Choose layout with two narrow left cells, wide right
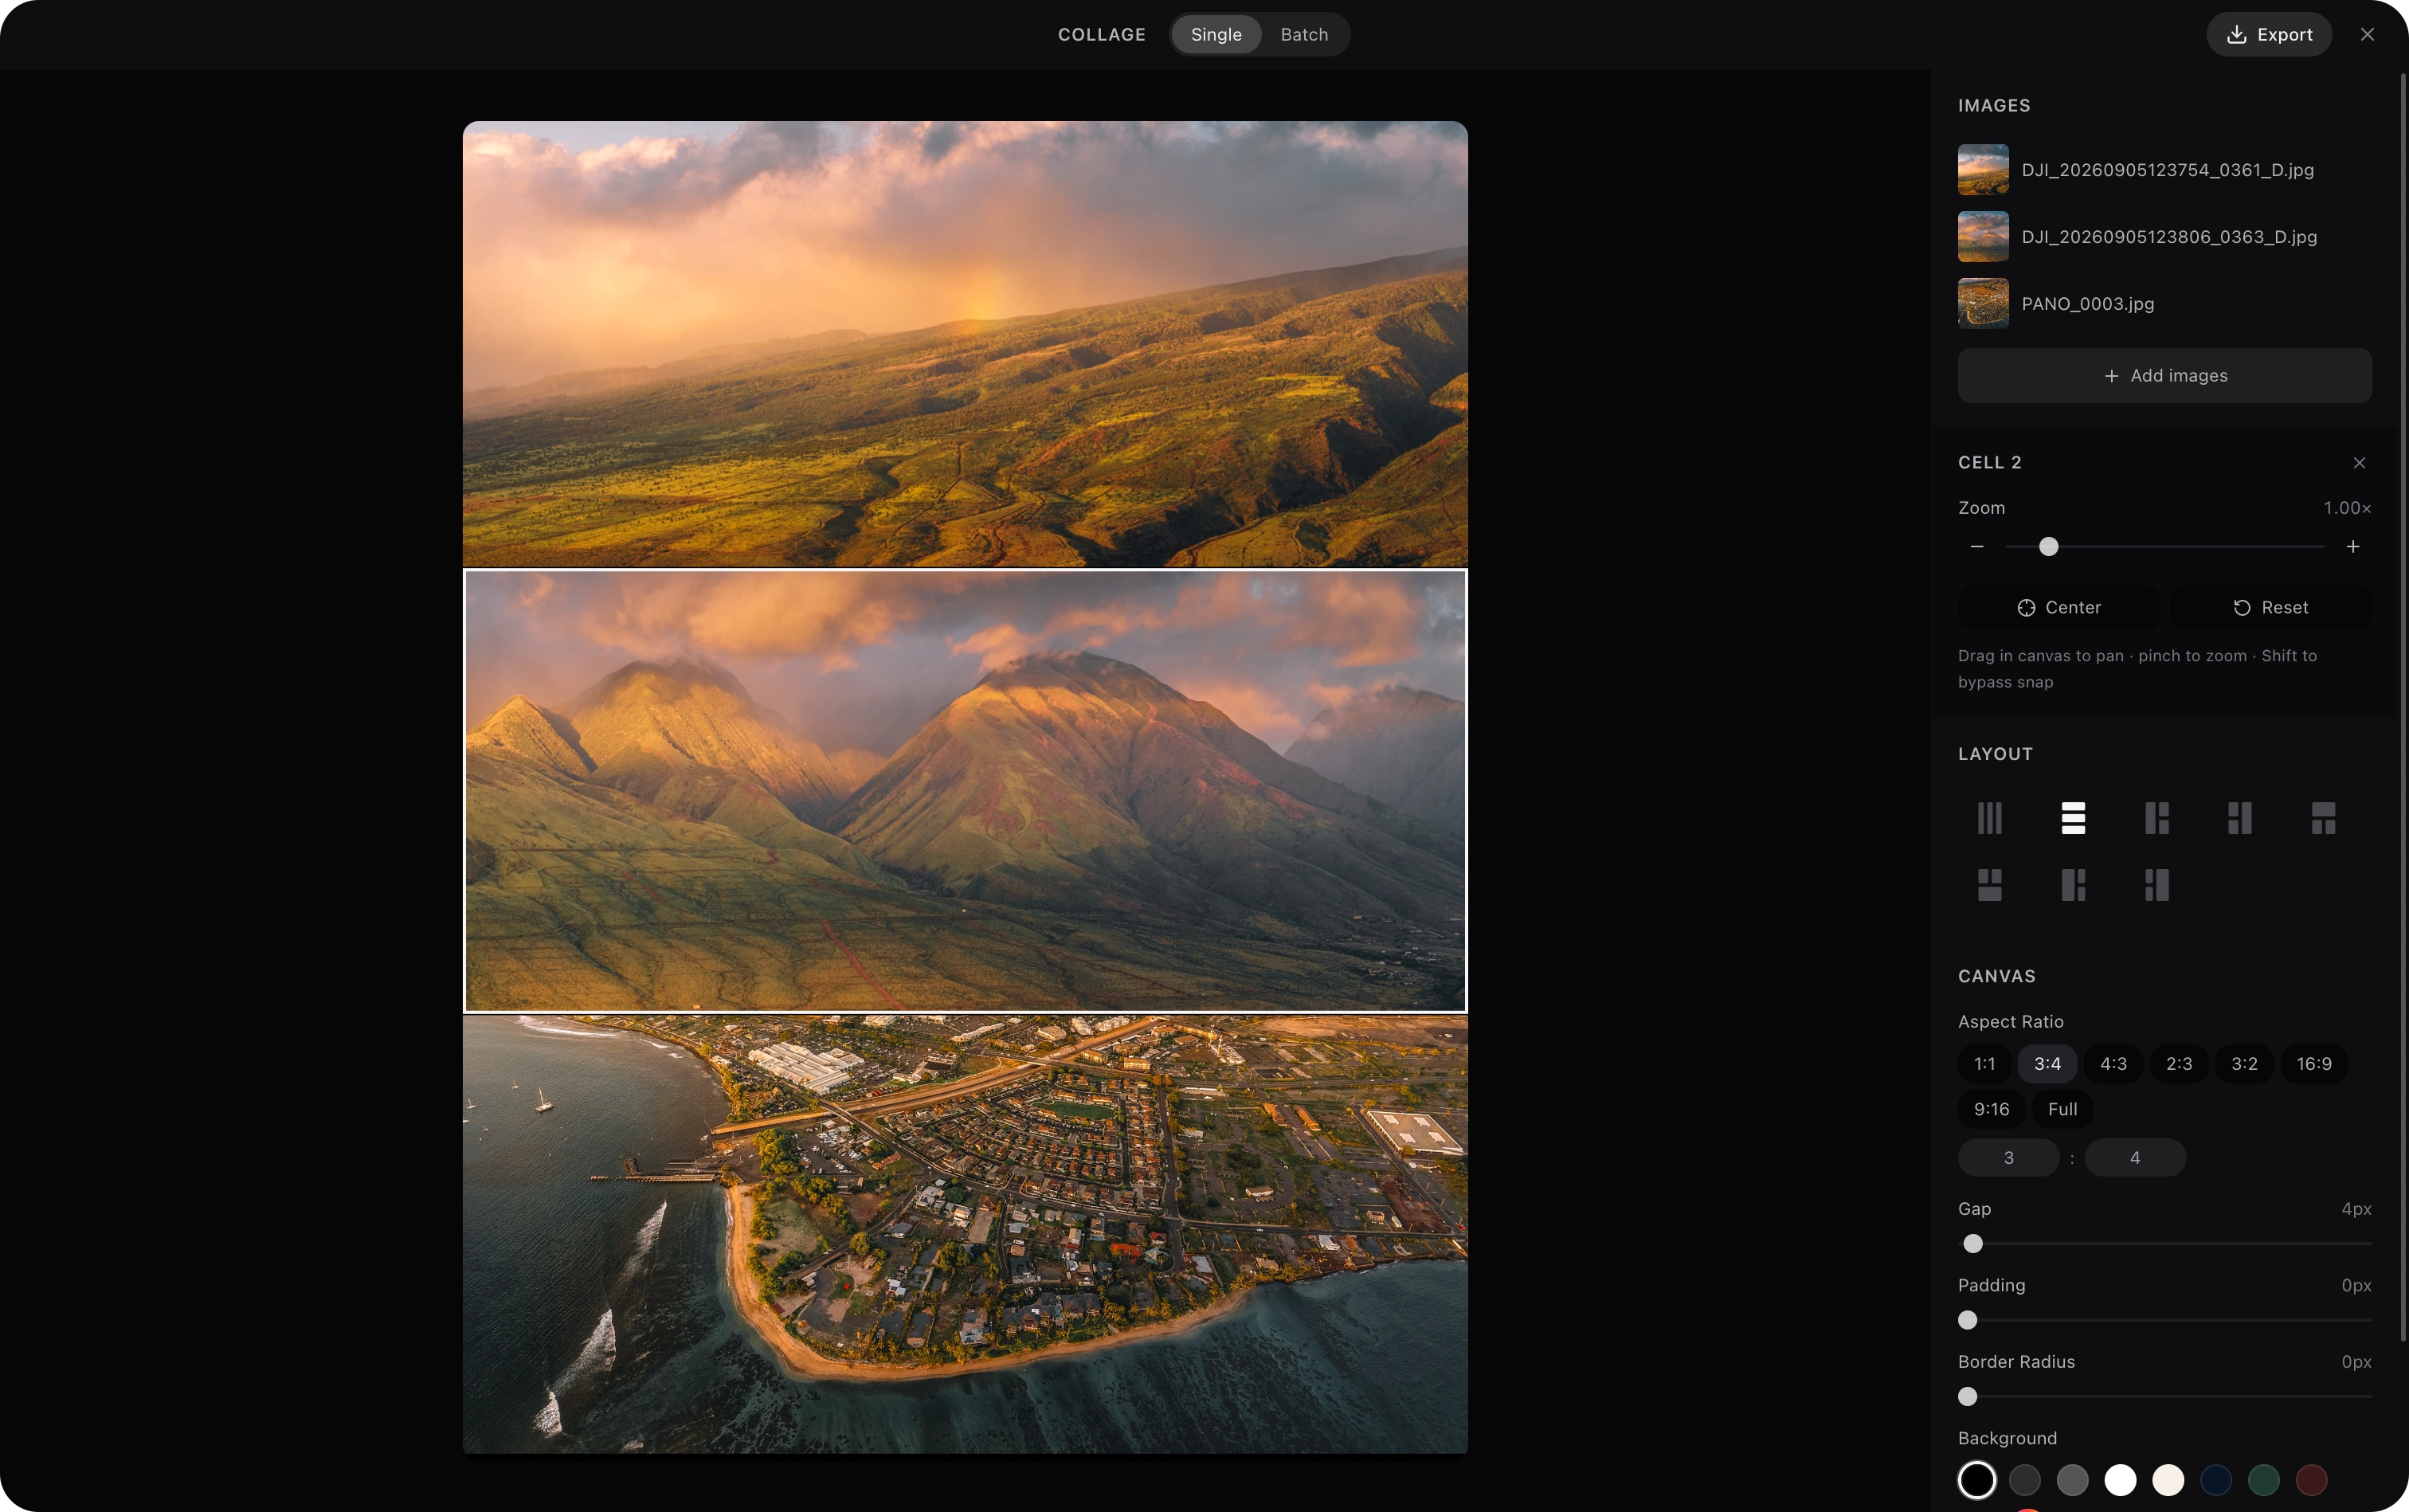The image size is (2409, 1512). point(2156,885)
